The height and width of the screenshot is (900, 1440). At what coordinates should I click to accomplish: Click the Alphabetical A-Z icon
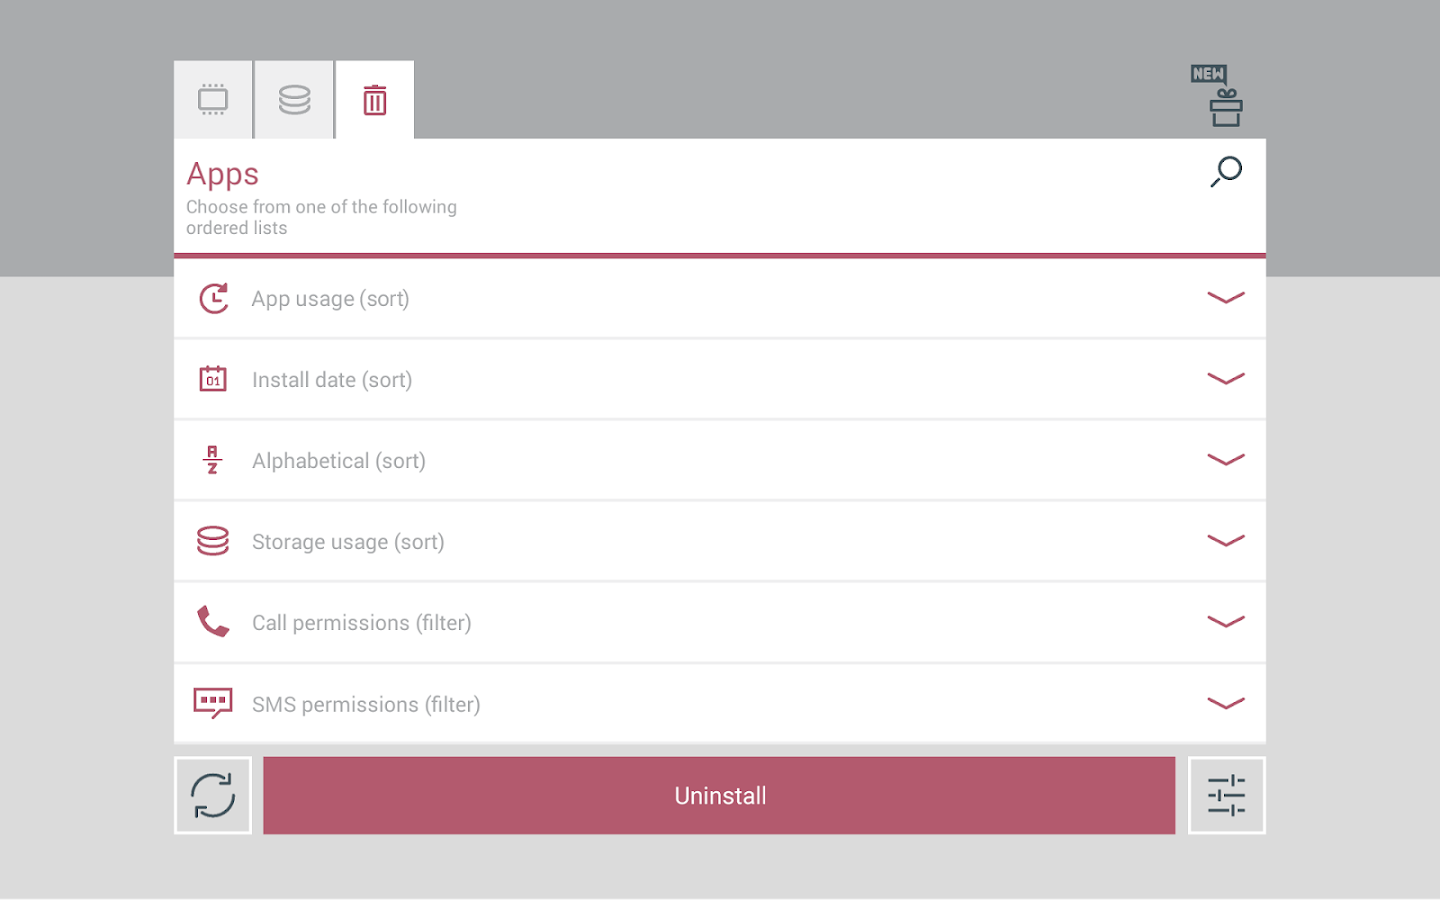coord(212,460)
